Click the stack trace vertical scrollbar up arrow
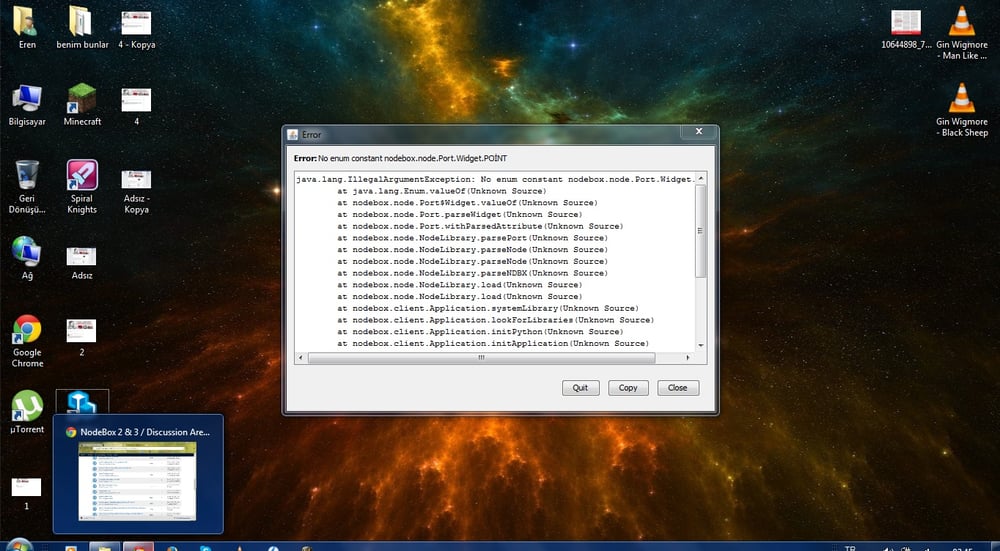Viewport: 1000px width, 551px height. [701, 179]
